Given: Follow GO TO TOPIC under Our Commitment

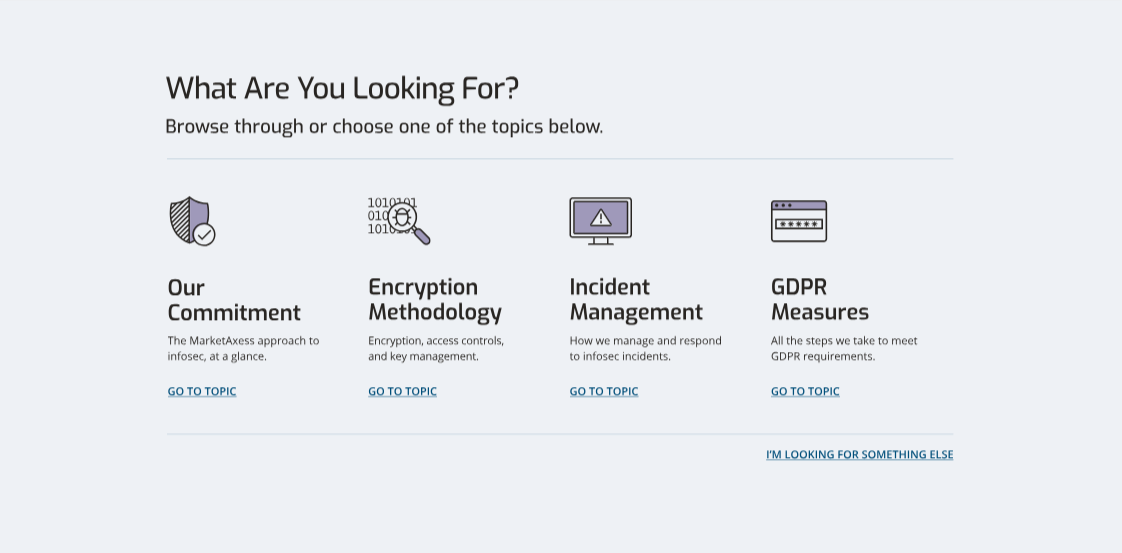Looking at the screenshot, I should click(202, 392).
